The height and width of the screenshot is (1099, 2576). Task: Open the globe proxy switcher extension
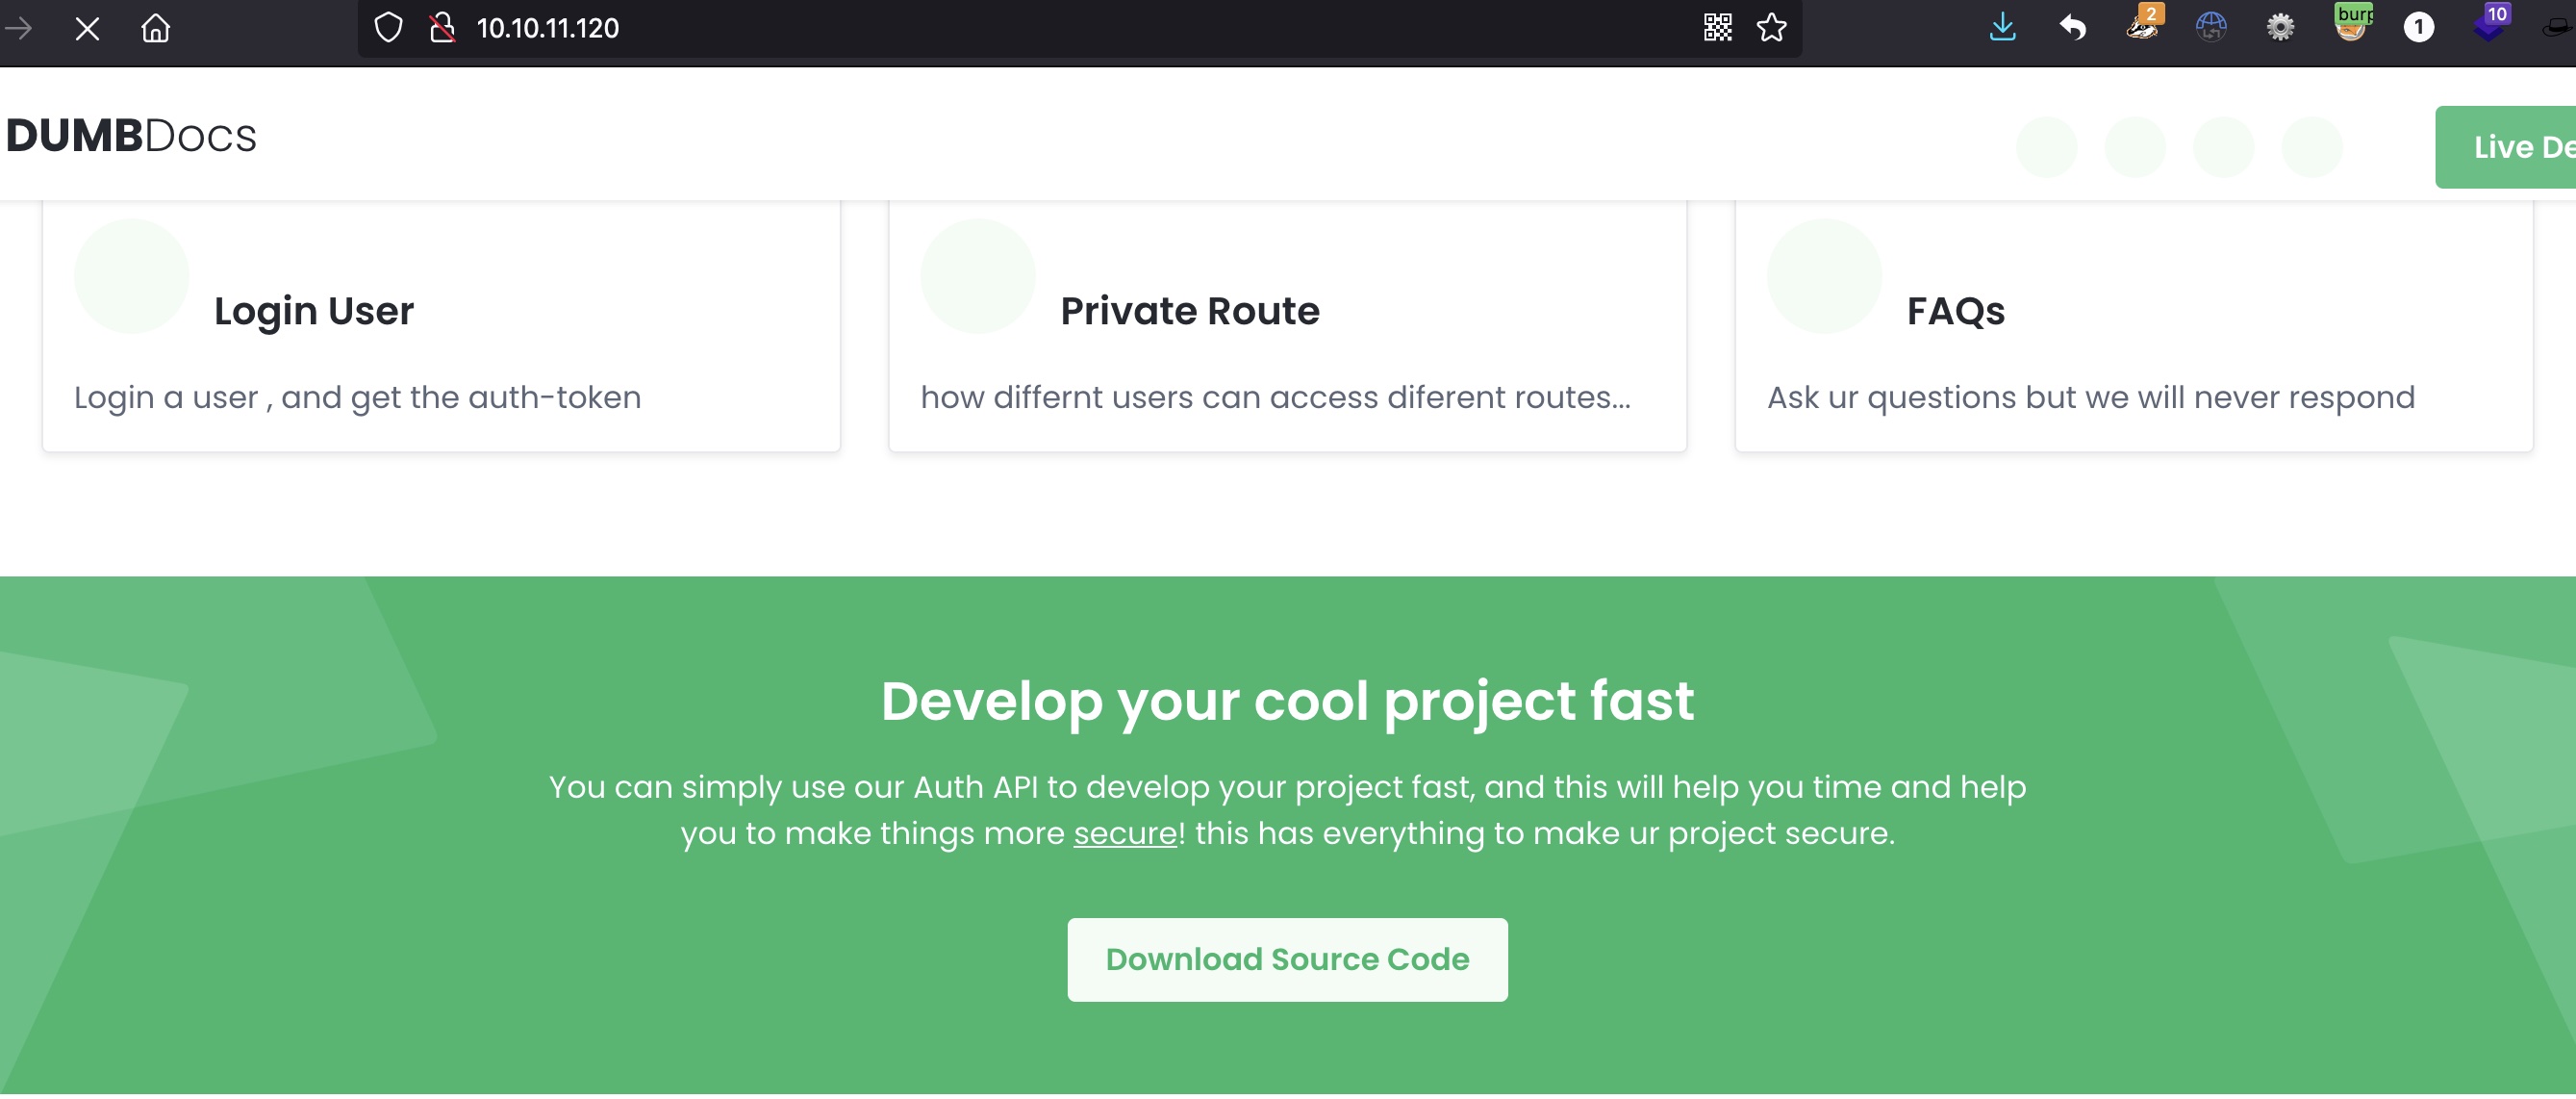pyautogui.click(x=2210, y=27)
